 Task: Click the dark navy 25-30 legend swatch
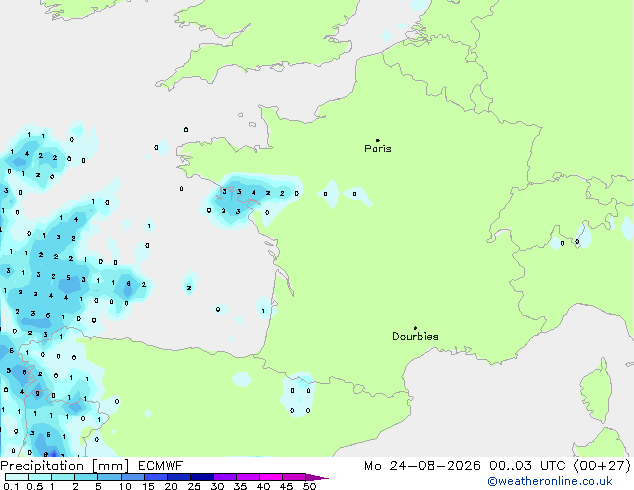point(202,477)
